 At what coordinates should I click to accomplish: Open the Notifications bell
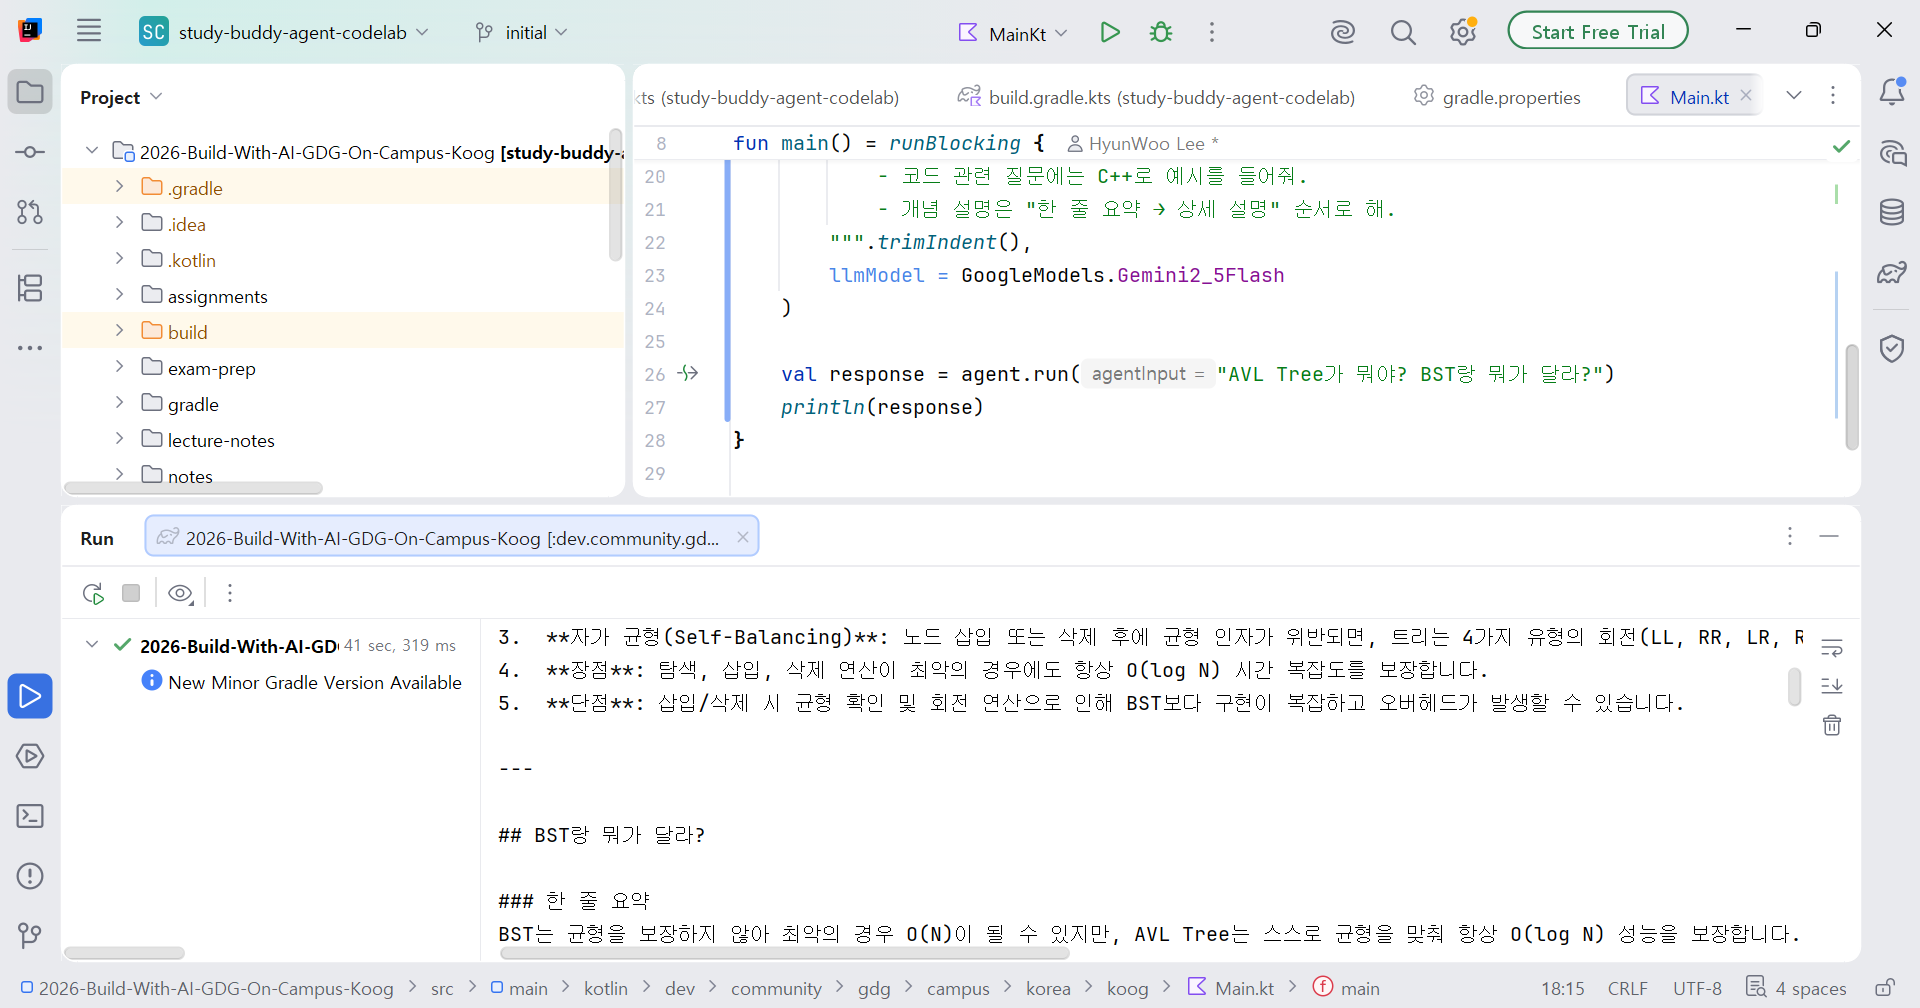1892,92
